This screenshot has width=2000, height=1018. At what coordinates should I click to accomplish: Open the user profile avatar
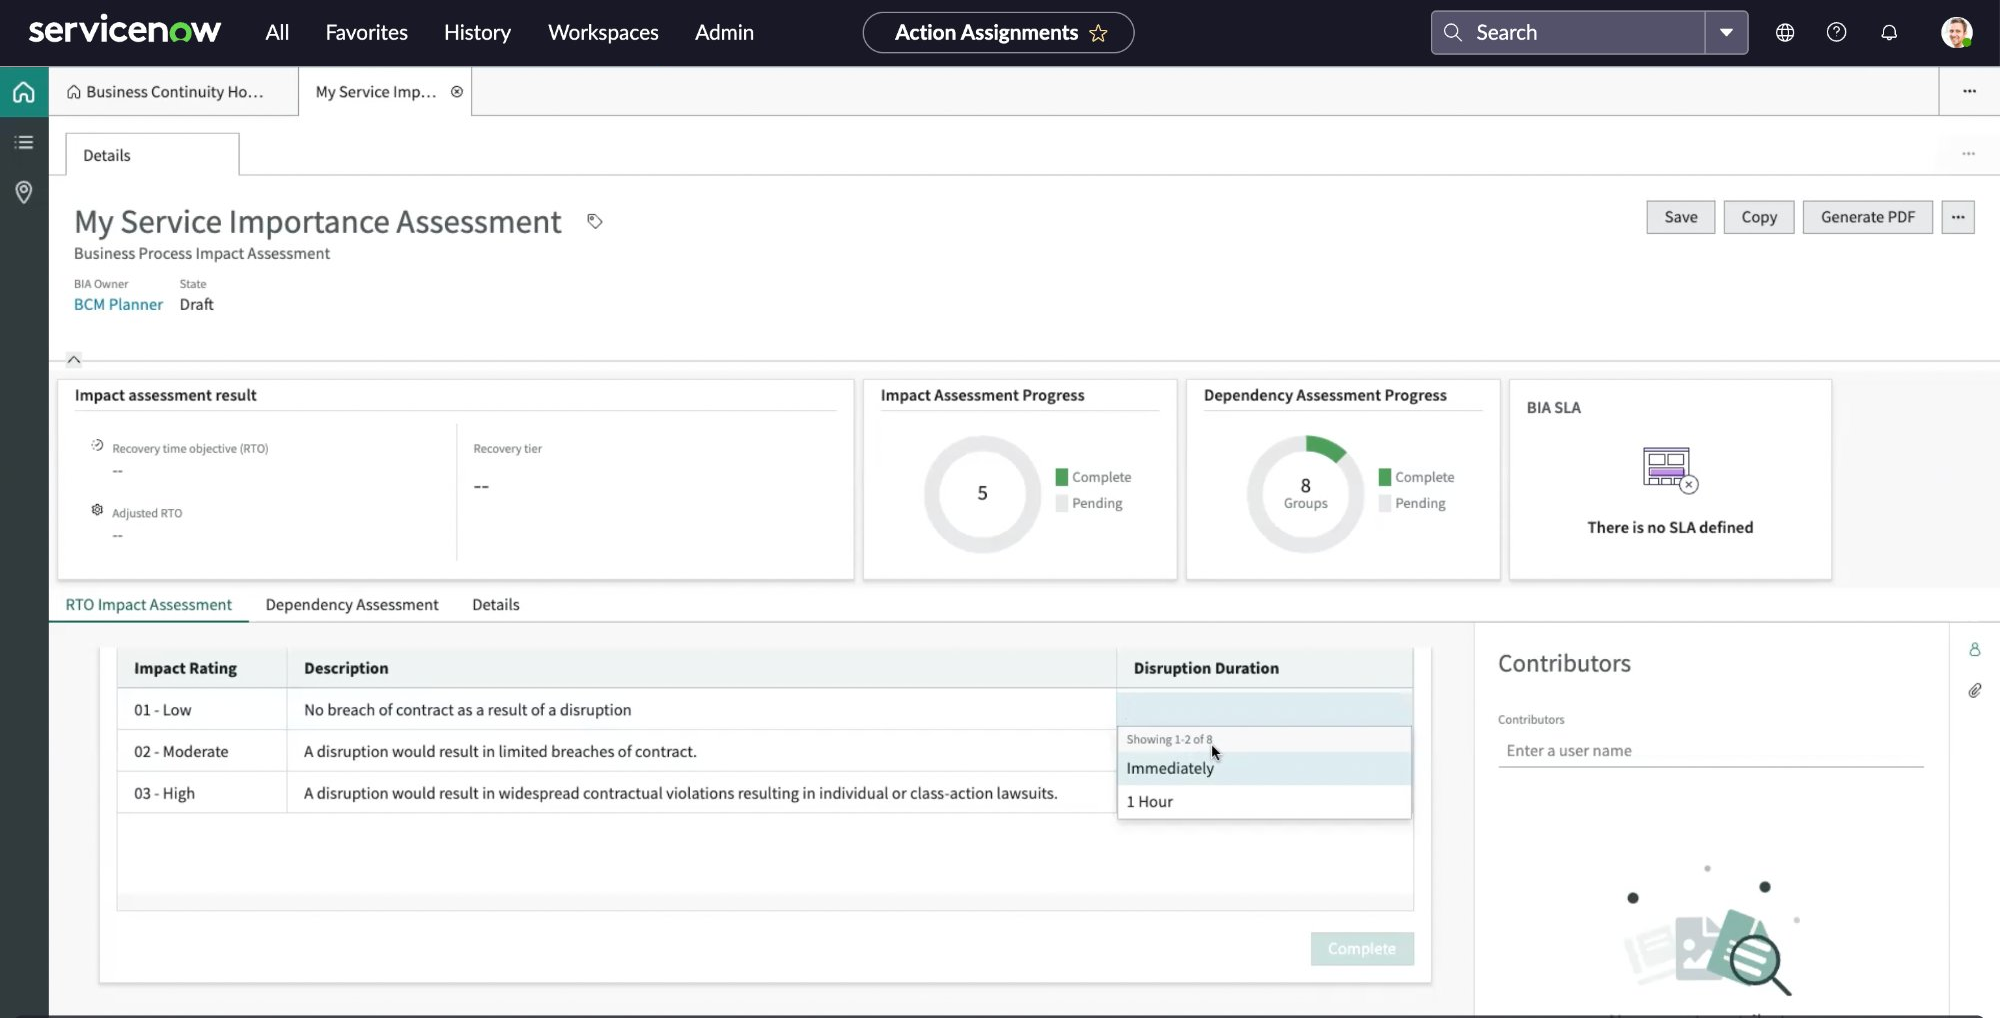(1957, 32)
